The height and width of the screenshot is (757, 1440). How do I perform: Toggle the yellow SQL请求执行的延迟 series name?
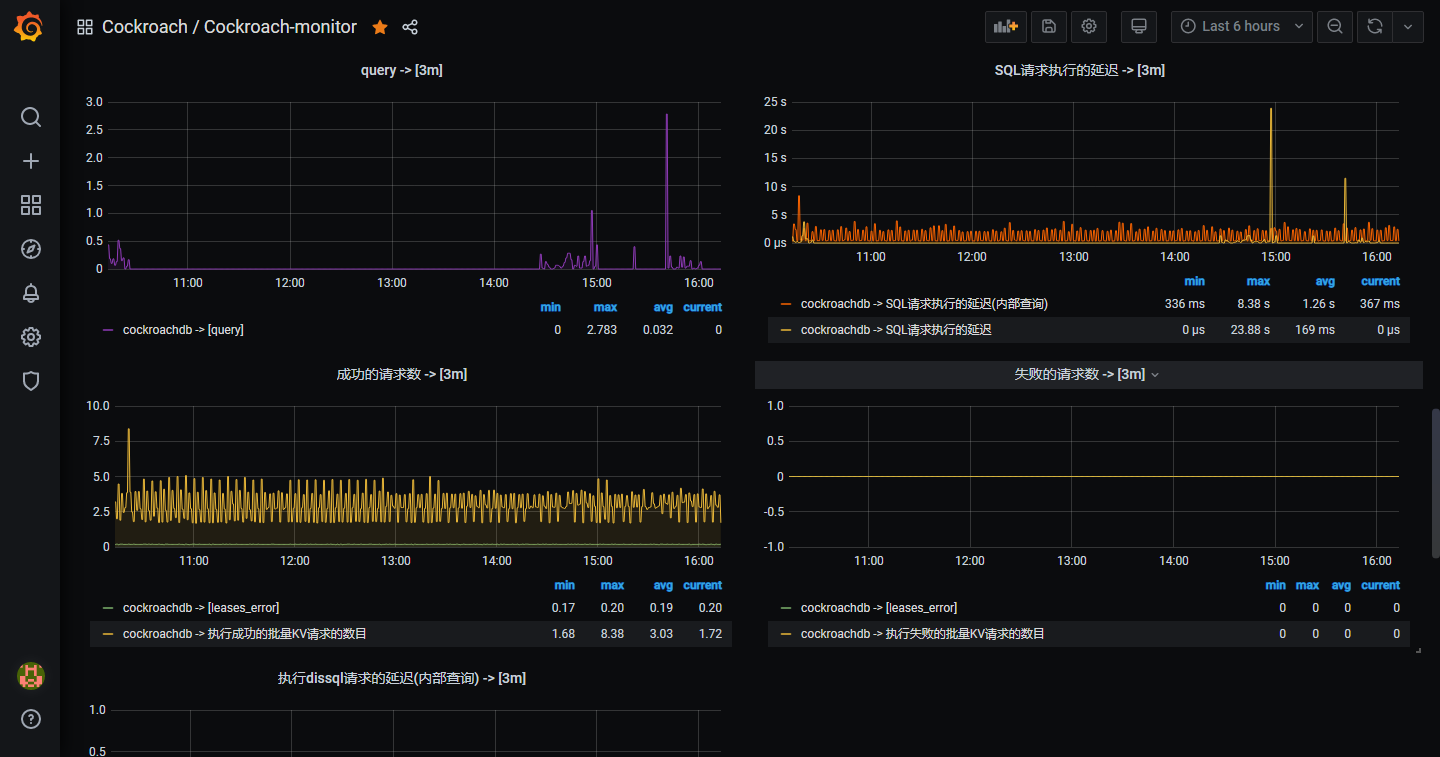click(896, 330)
